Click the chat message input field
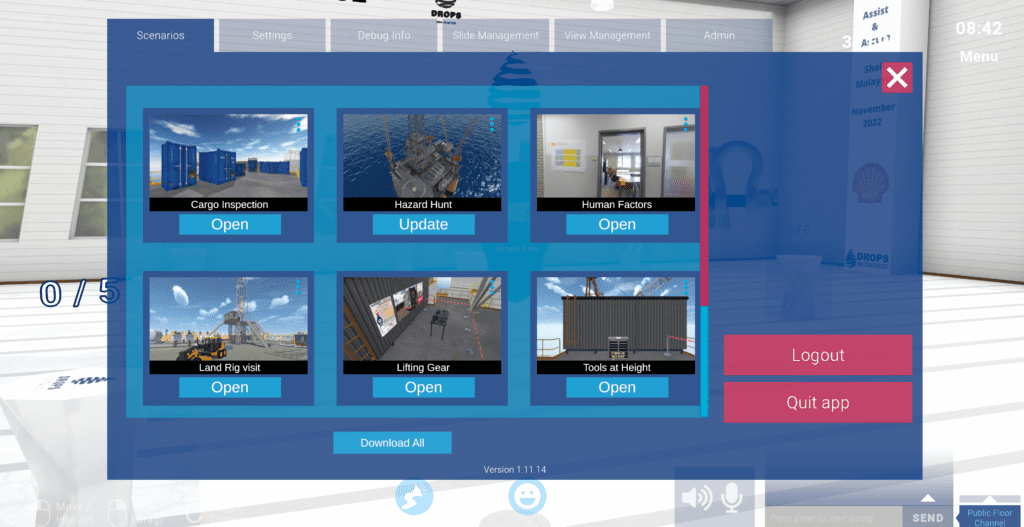This screenshot has width=1024, height=527. 834,517
